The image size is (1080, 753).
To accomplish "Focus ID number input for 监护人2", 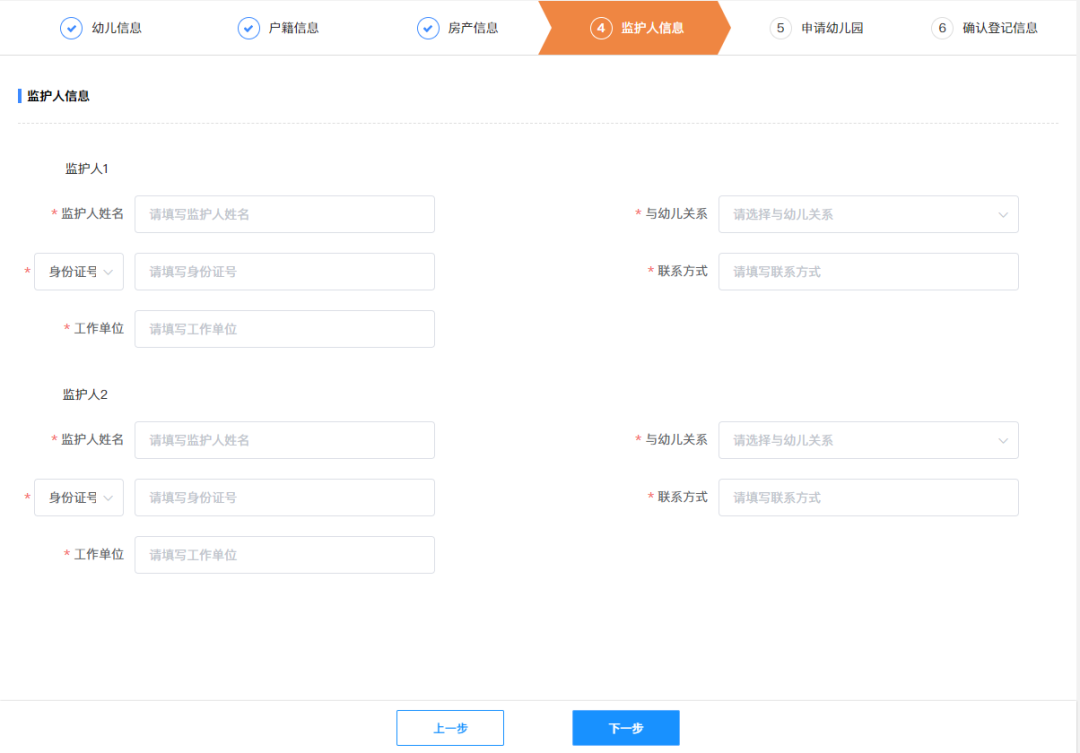I will 284,498.
